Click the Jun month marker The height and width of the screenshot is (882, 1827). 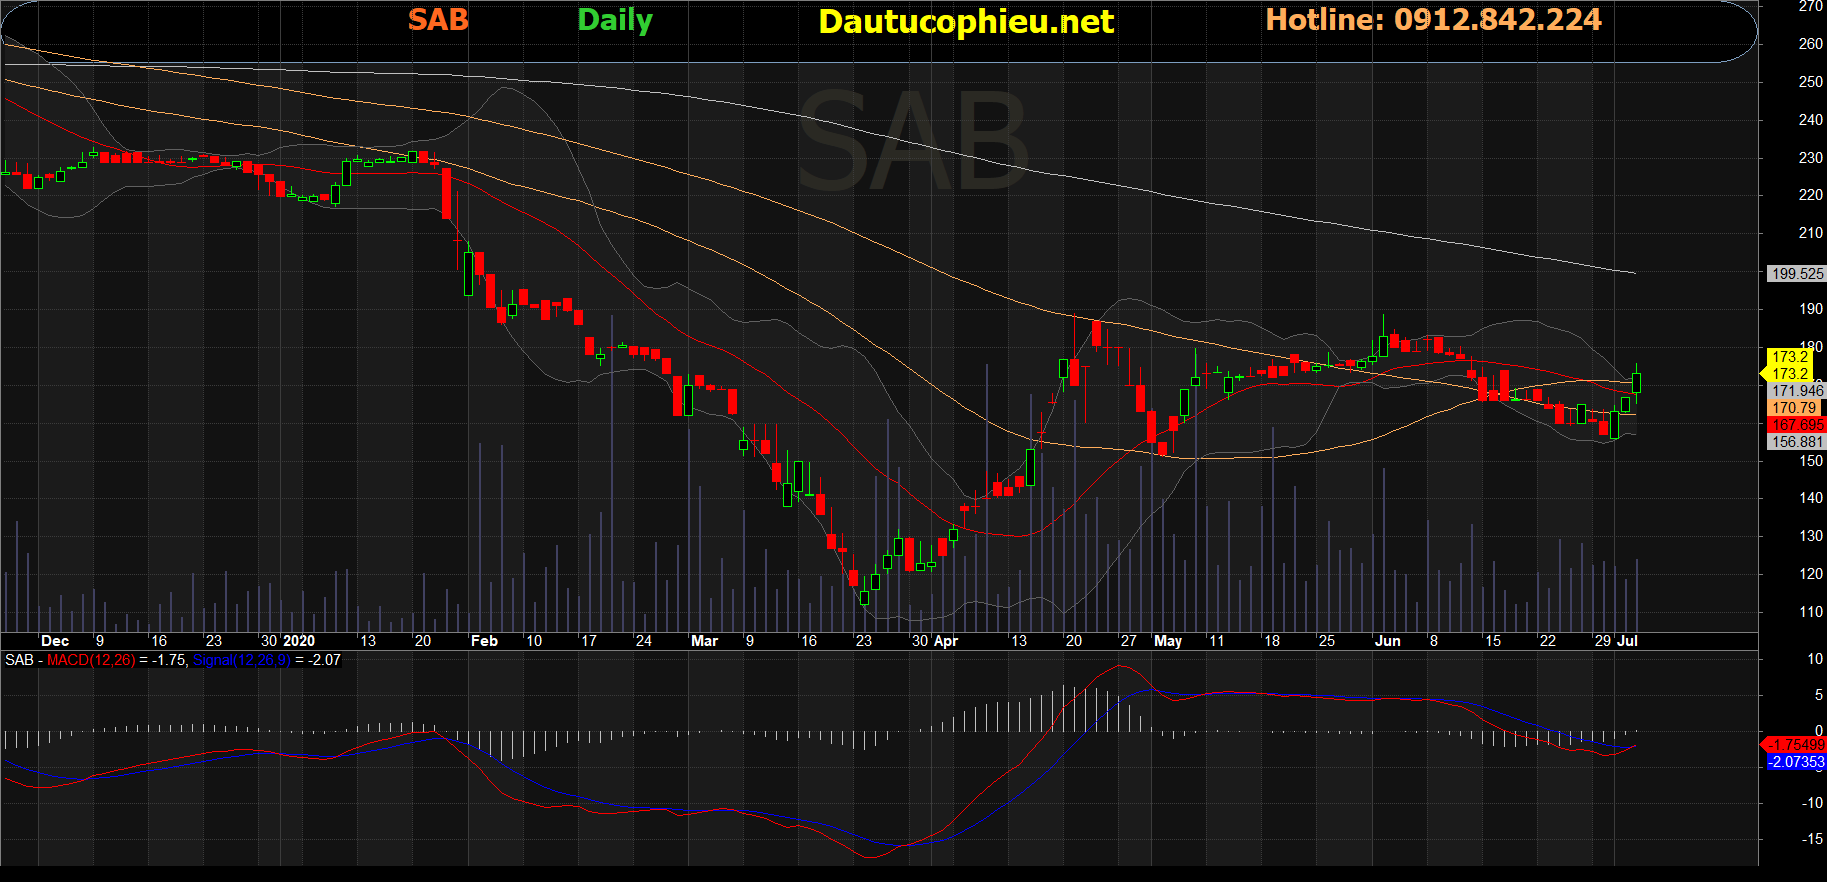[1387, 641]
